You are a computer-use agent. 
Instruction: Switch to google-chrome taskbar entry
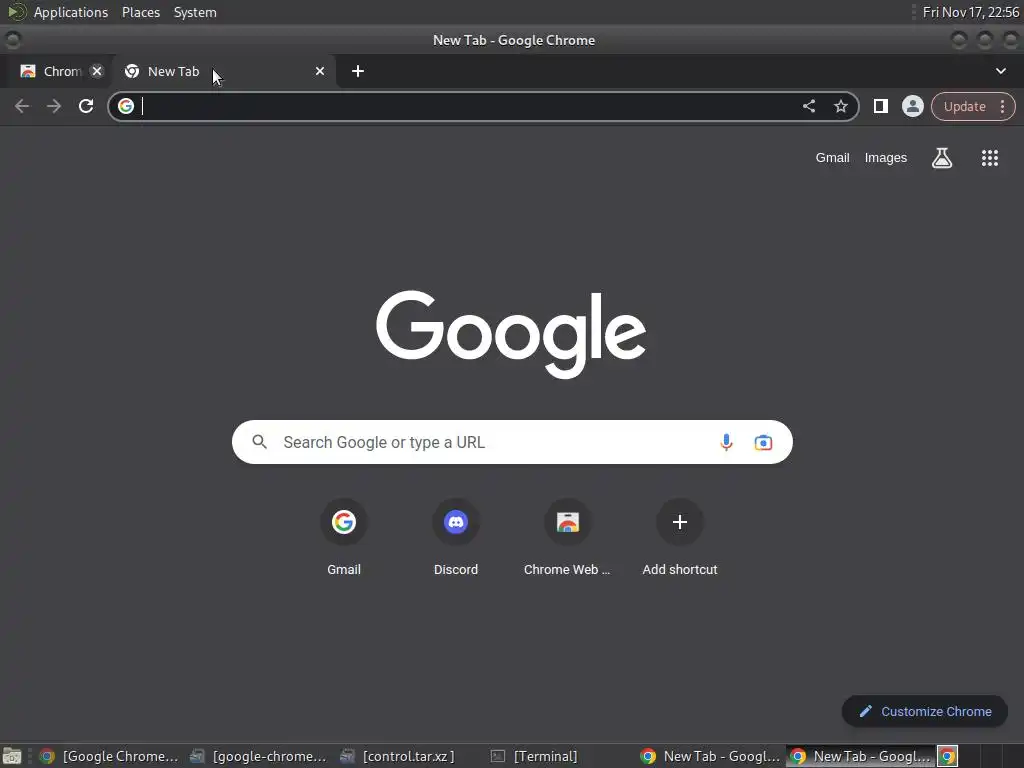258,756
